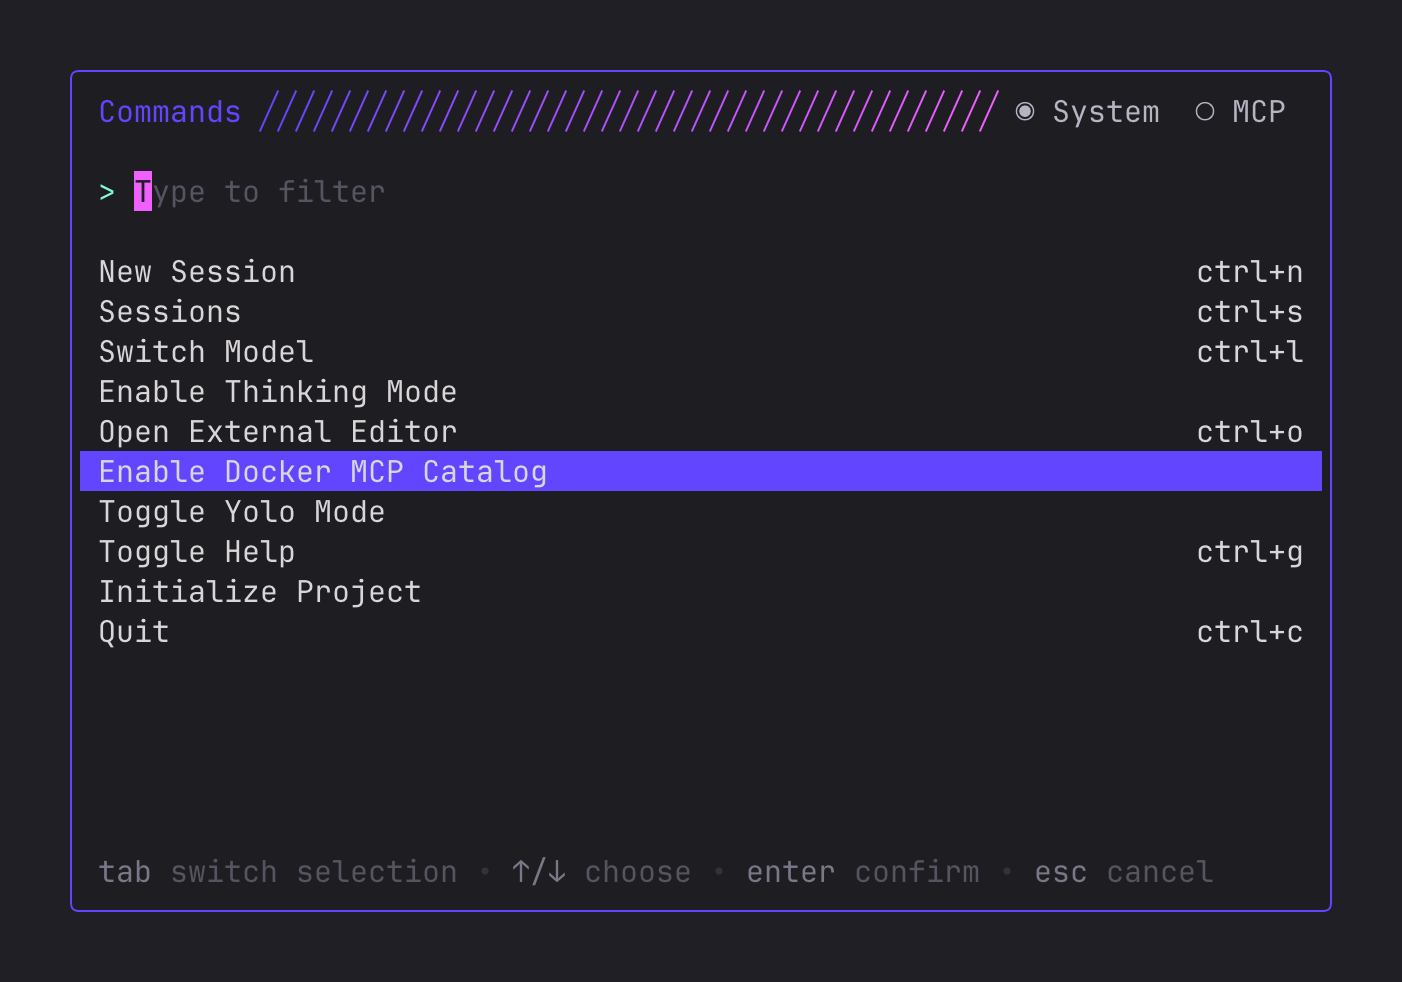Screen dimensions: 1402x982
Task: Choose the New Session command
Action: [197, 272]
